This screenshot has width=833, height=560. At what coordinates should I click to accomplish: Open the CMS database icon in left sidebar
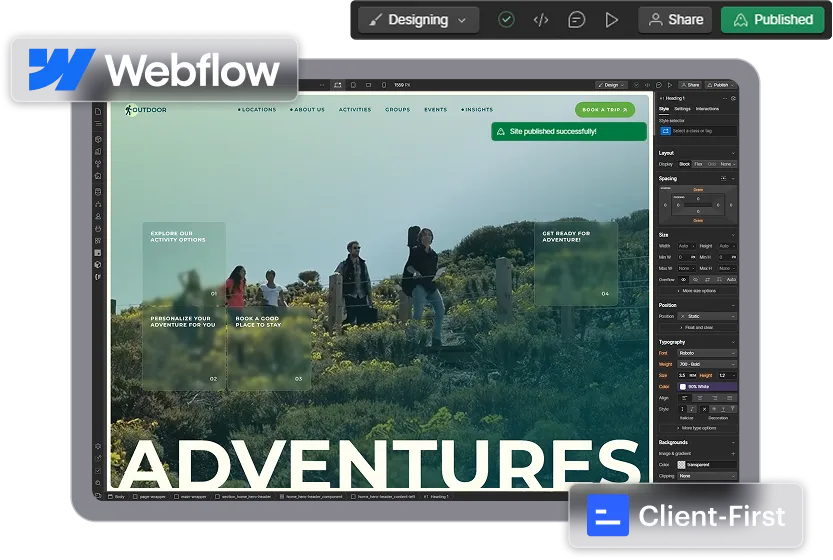pyautogui.click(x=98, y=192)
